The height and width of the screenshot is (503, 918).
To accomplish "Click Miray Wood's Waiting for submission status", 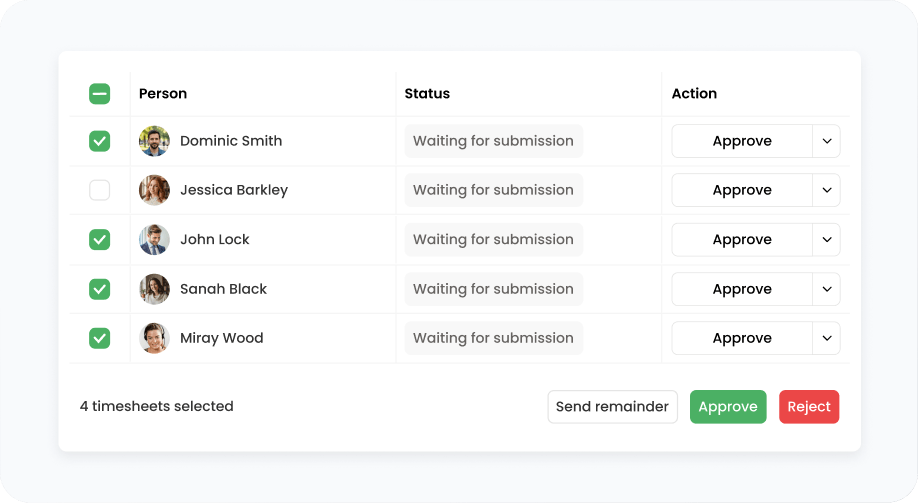I will pos(494,338).
